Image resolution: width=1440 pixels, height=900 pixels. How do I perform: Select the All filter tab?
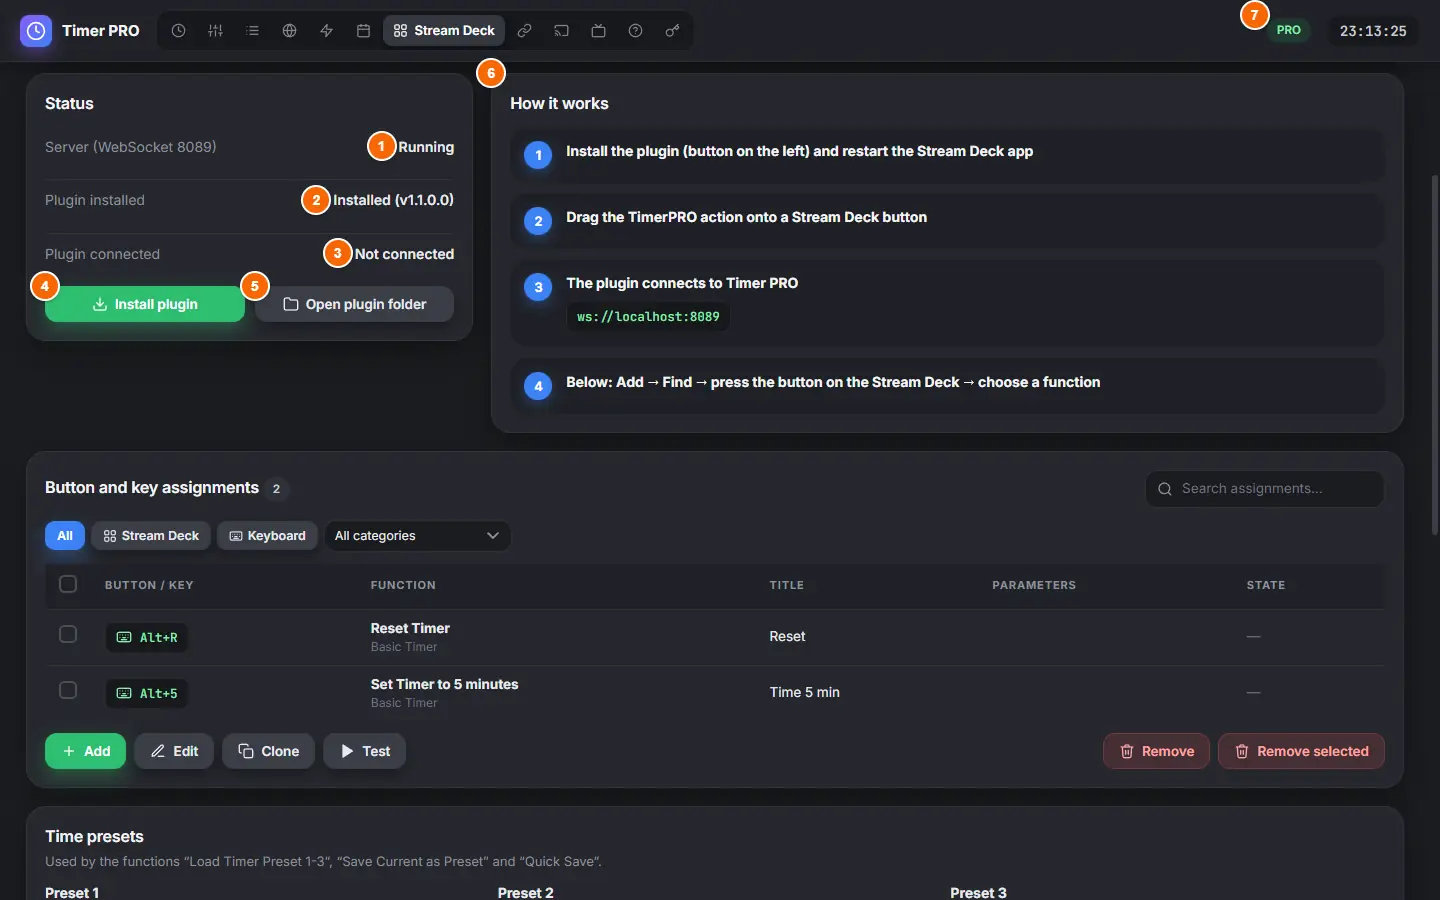point(65,536)
